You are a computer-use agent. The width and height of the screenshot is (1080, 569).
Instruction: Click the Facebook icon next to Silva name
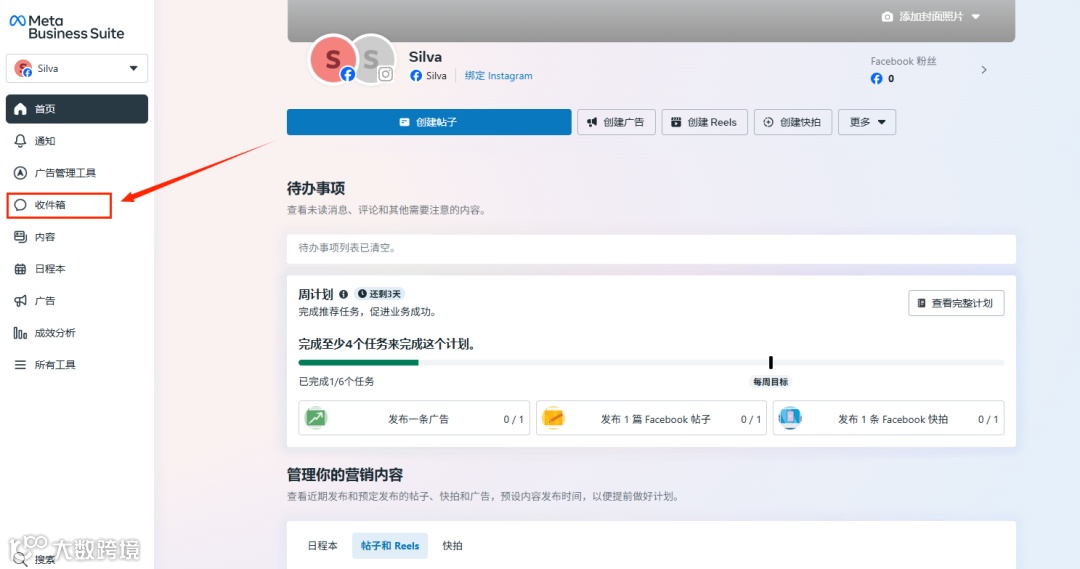pos(416,76)
